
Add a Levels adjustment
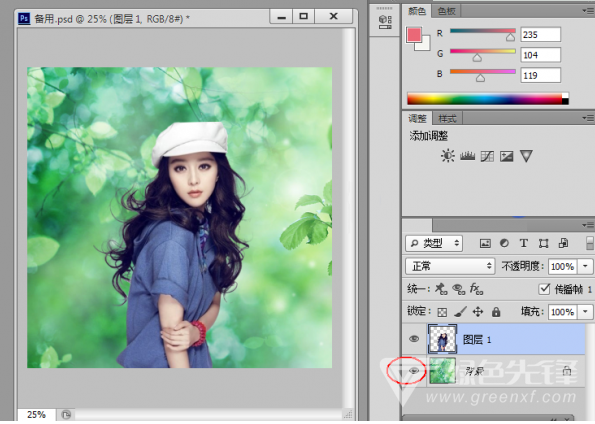tap(468, 156)
